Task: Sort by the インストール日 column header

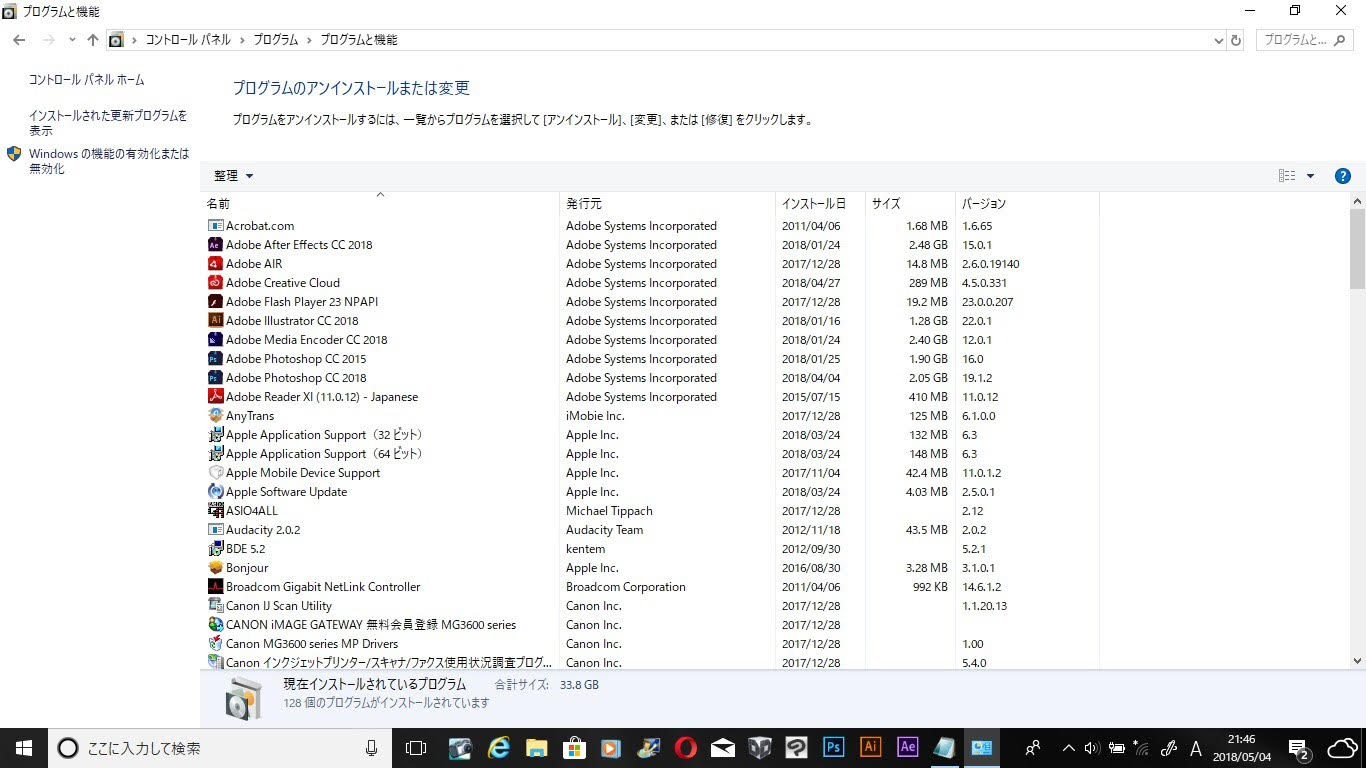Action: (820, 203)
